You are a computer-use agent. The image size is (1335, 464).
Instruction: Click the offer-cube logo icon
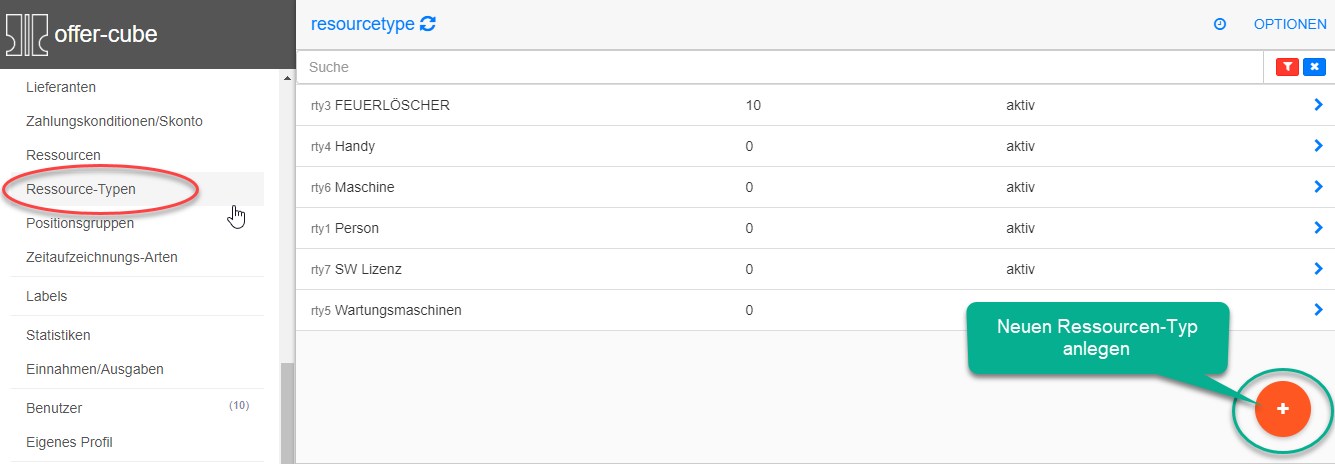(27, 34)
